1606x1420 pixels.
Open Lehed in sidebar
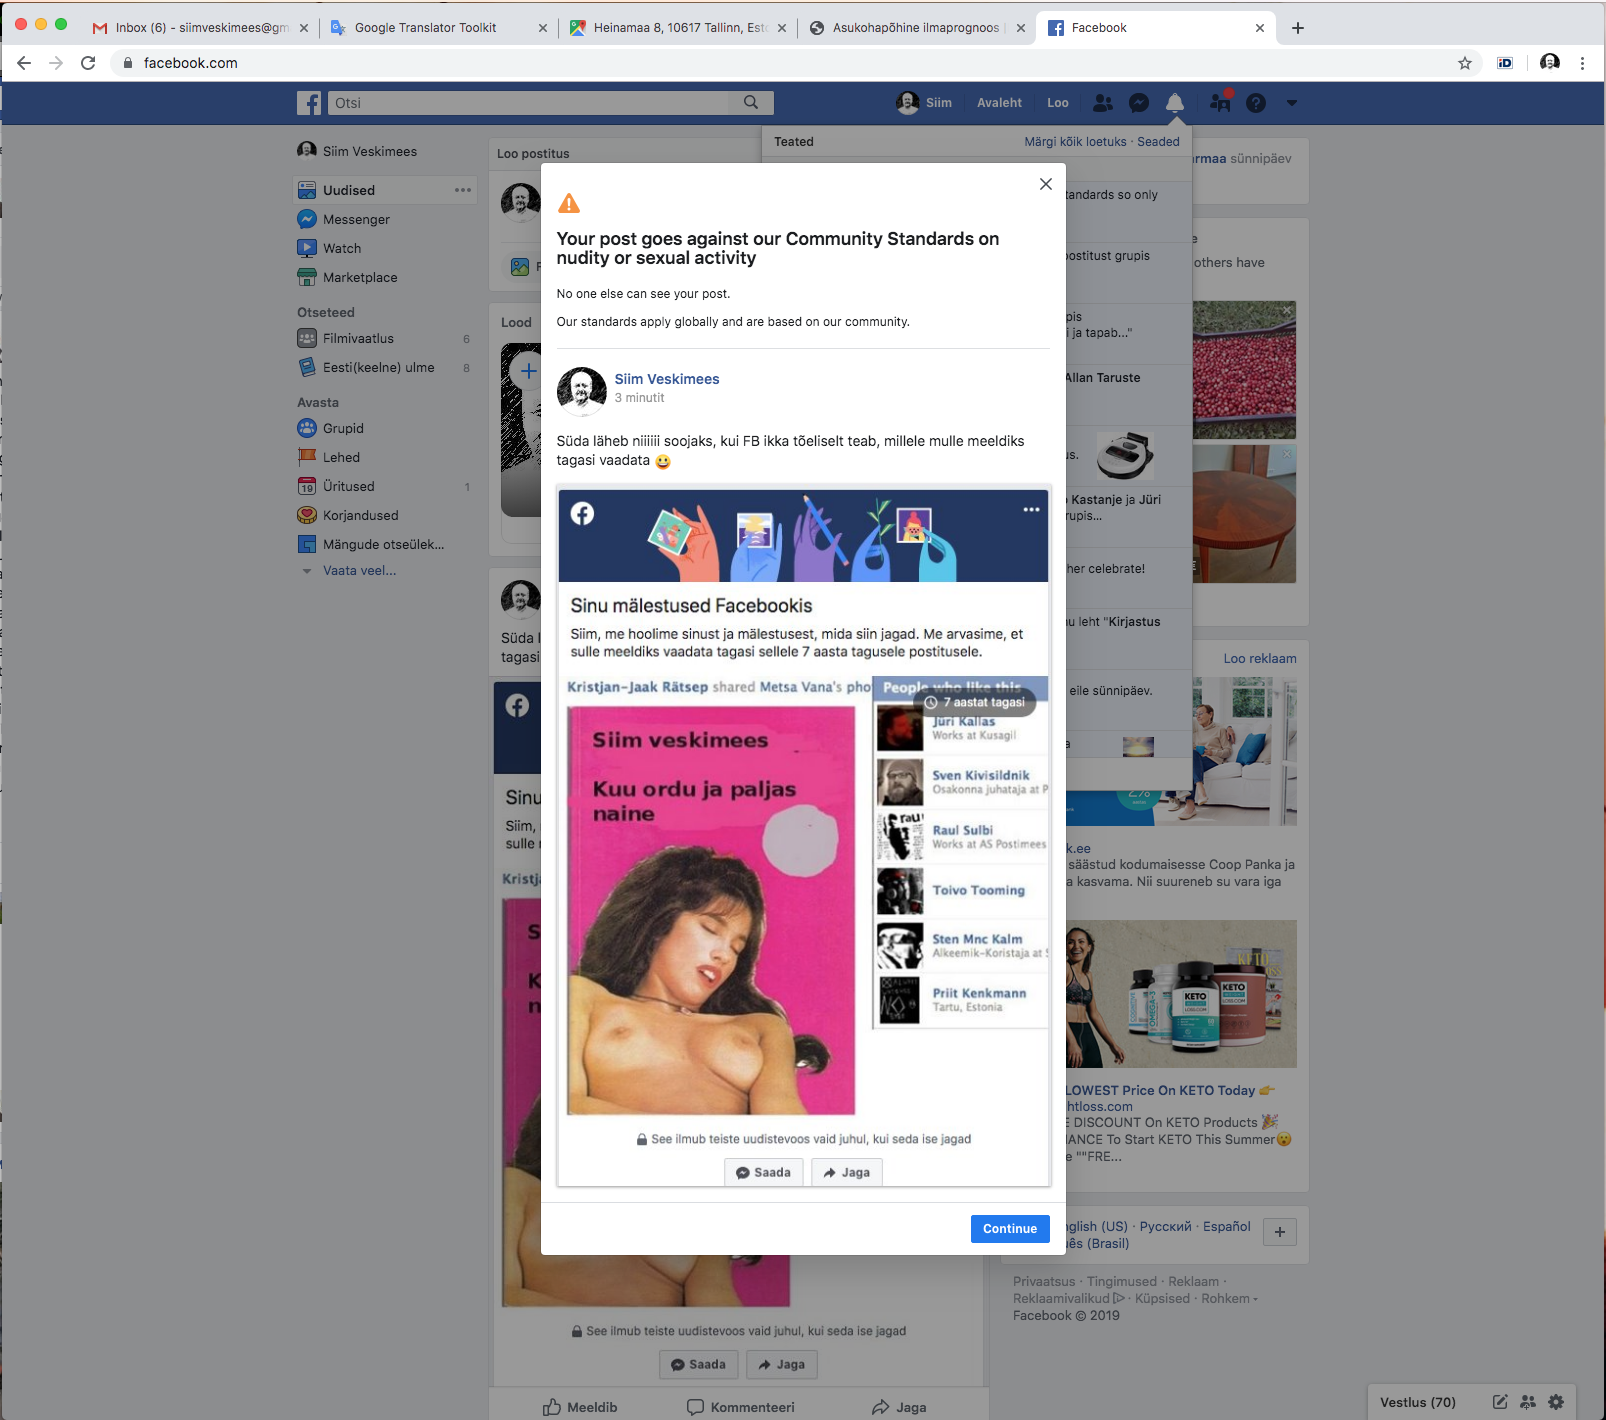point(341,457)
